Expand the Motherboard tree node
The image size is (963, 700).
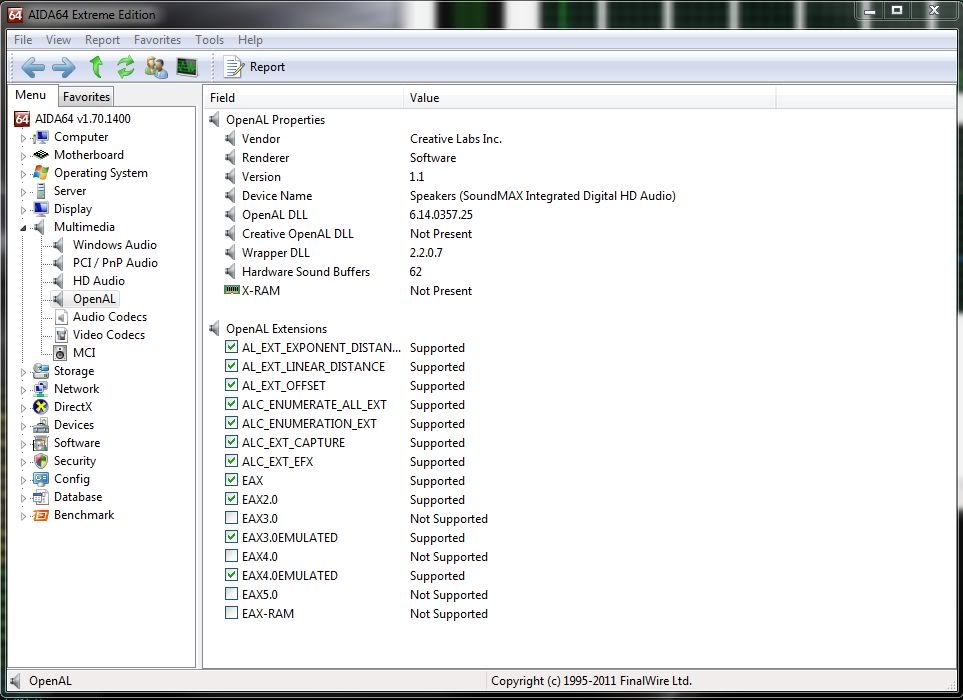click(x=23, y=156)
